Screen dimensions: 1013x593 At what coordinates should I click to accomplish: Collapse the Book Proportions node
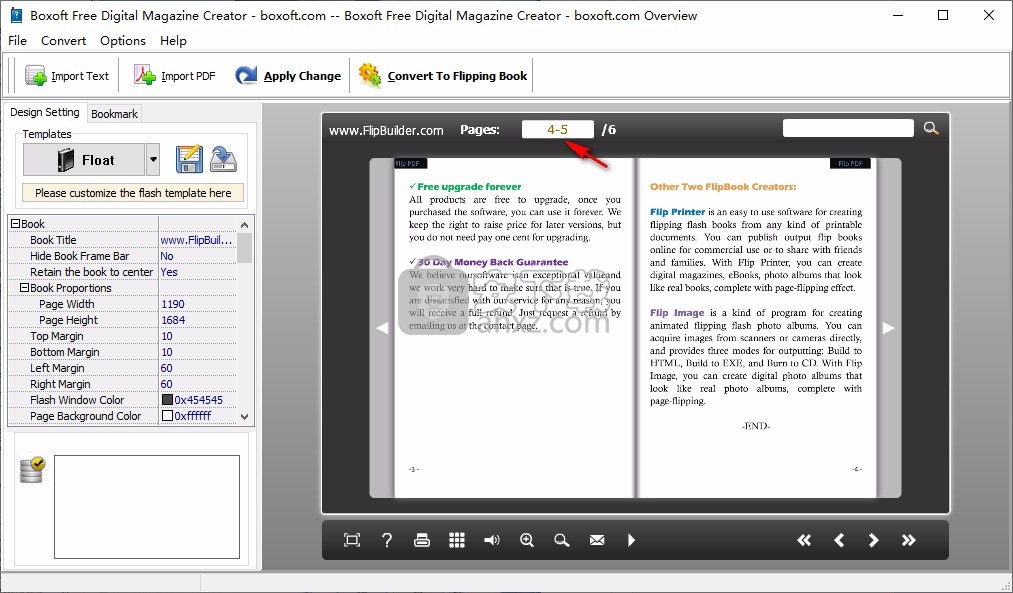(x=25, y=287)
